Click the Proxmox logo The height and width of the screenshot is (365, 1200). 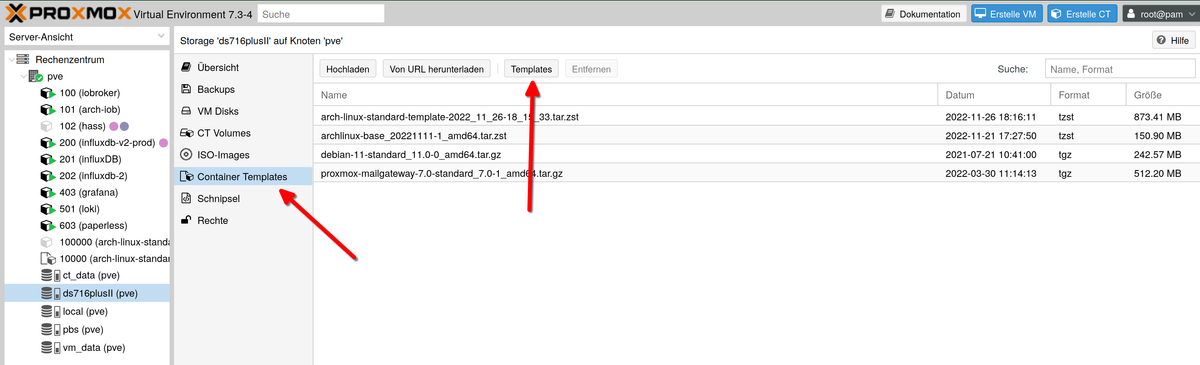pyautogui.click(x=68, y=13)
